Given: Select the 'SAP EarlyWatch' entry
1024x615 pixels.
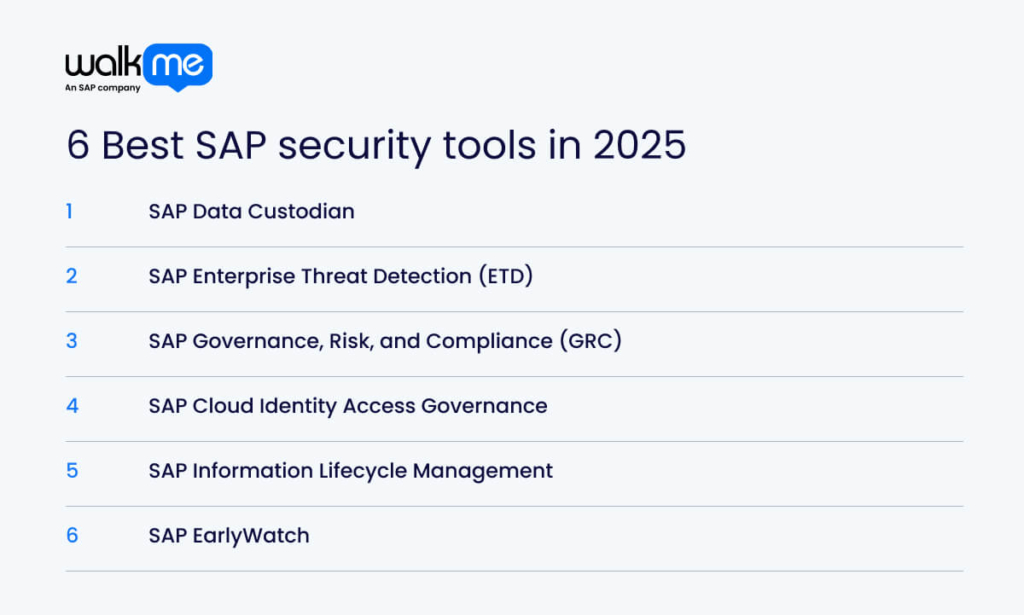Looking at the screenshot, I should tap(229, 536).
